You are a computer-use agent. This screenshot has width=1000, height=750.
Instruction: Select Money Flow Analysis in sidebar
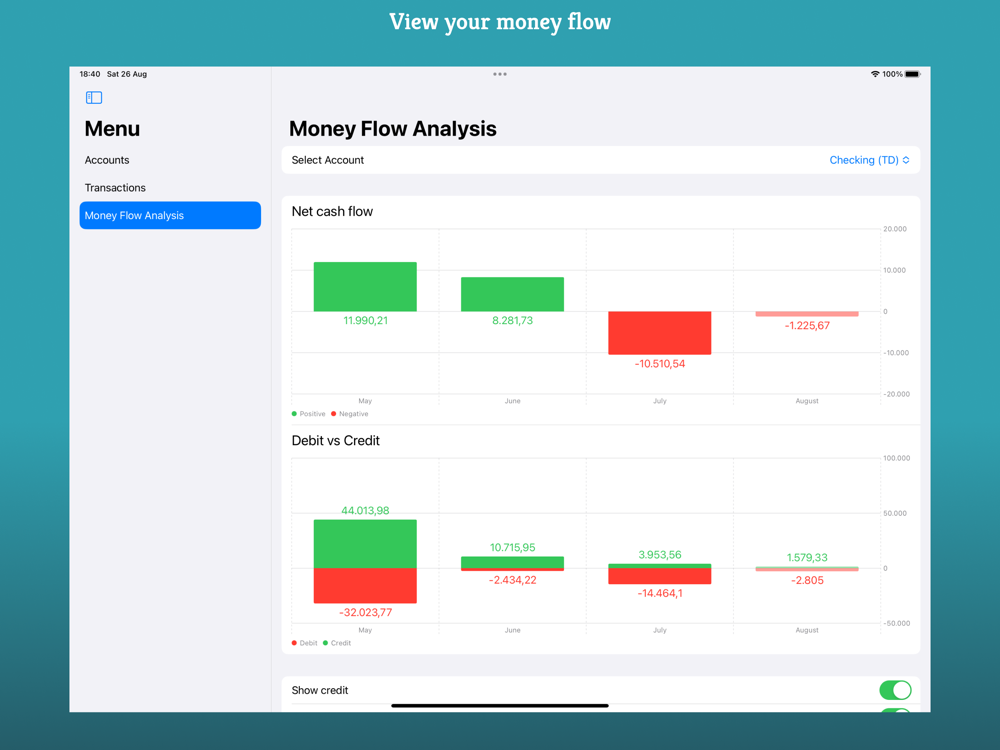click(x=170, y=216)
